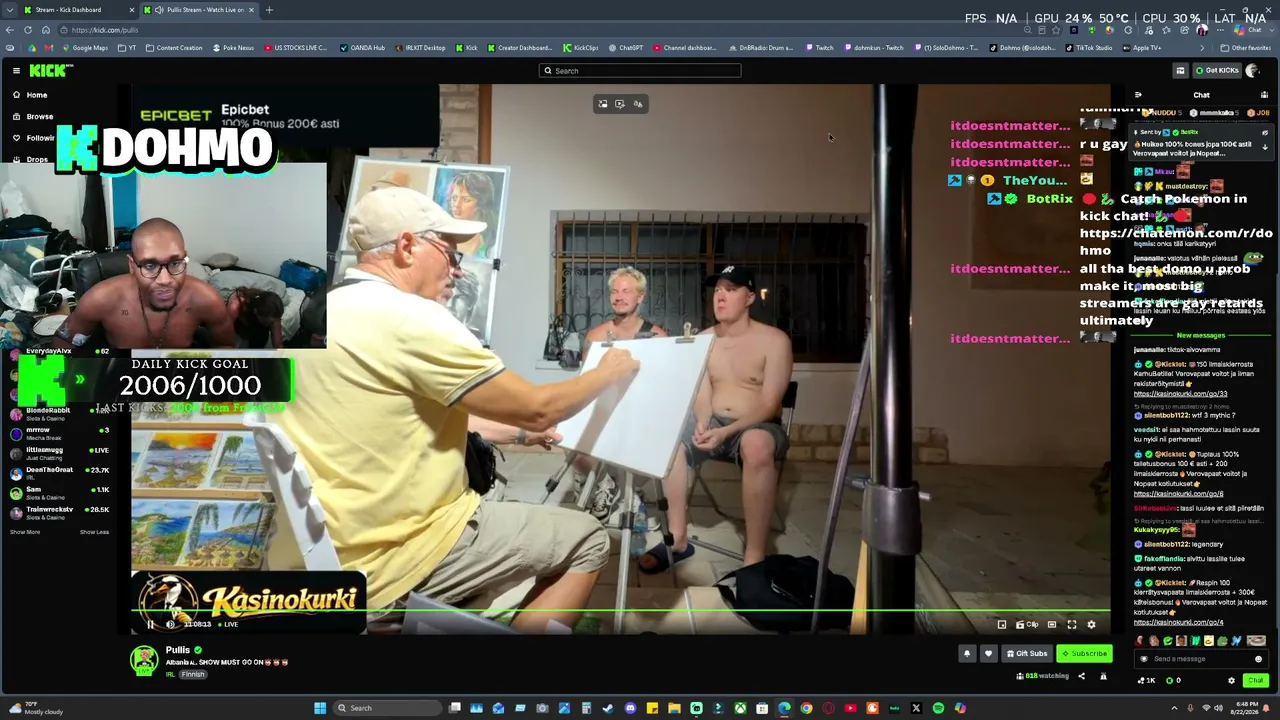Open the Kick sidebar hamburger menu
Image resolution: width=1280 pixels, height=720 pixels.
pyautogui.click(x=16, y=70)
